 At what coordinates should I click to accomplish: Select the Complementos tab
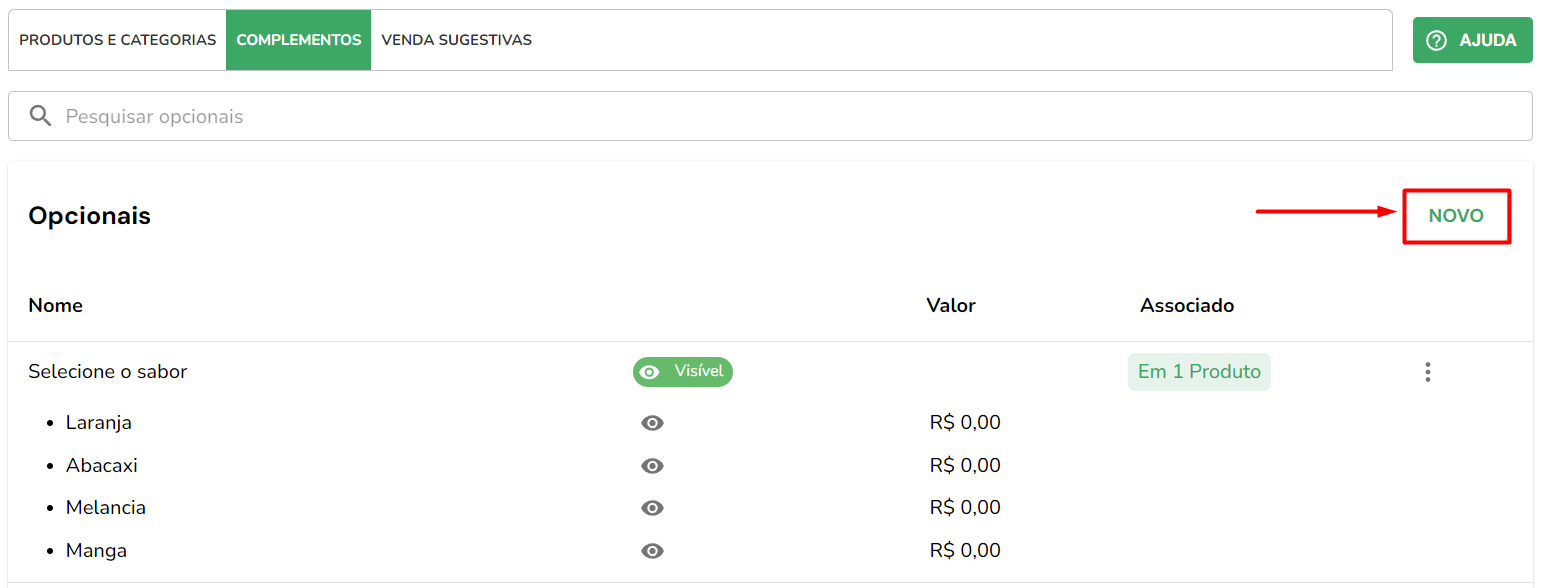(x=299, y=40)
